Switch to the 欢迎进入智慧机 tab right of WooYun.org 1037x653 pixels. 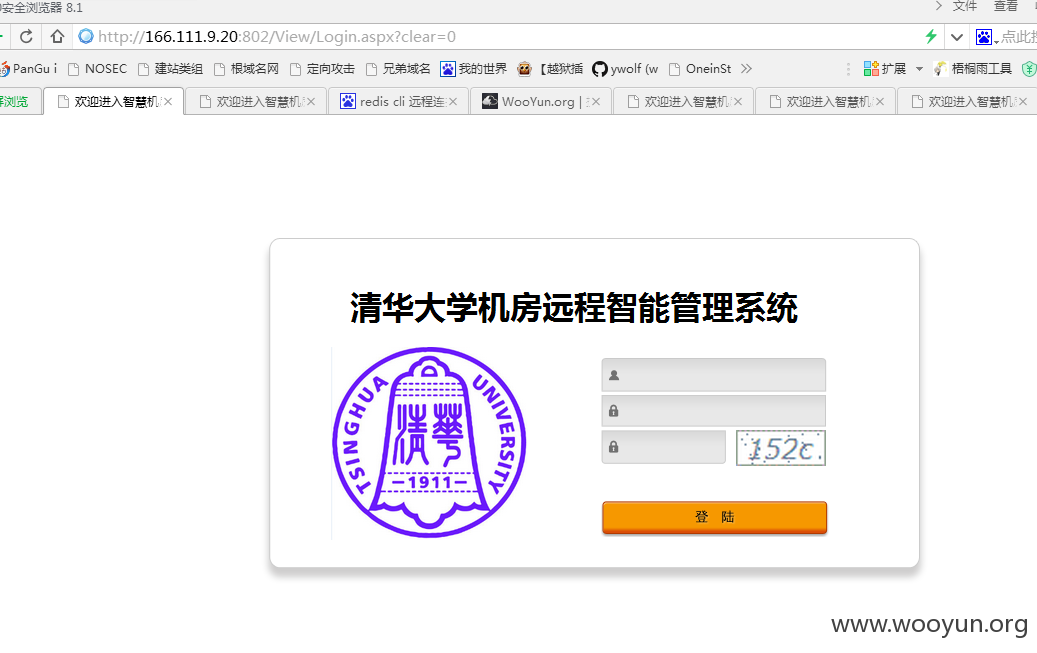point(684,101)
